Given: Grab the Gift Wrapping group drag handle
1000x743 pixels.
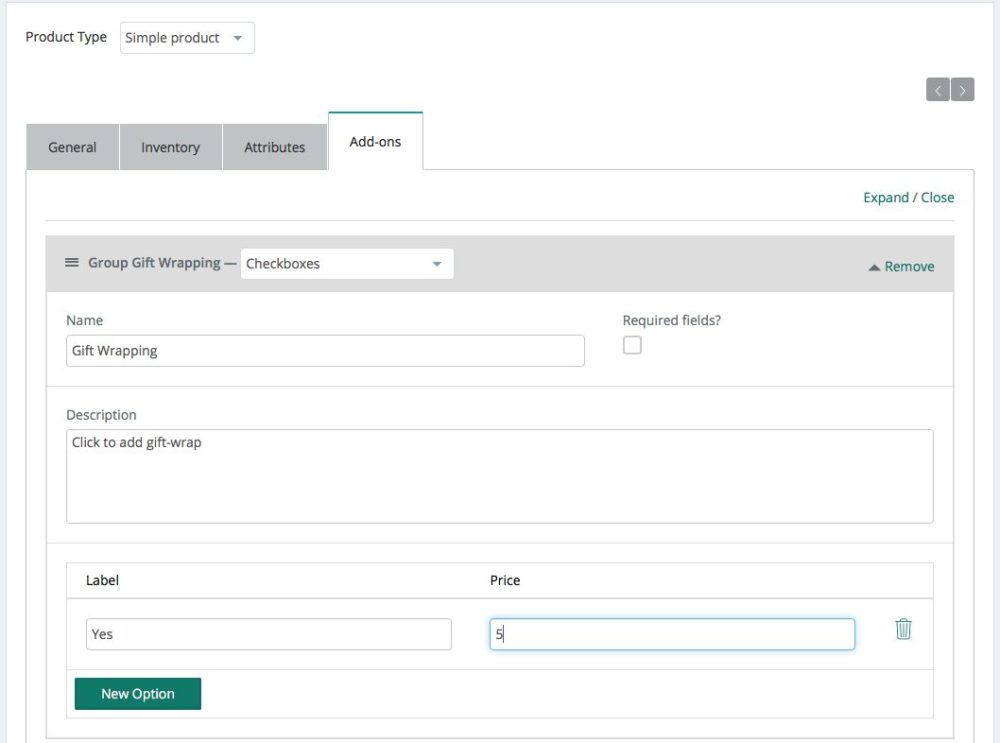Looking at the screenshot, I should (x=72, y=263).
